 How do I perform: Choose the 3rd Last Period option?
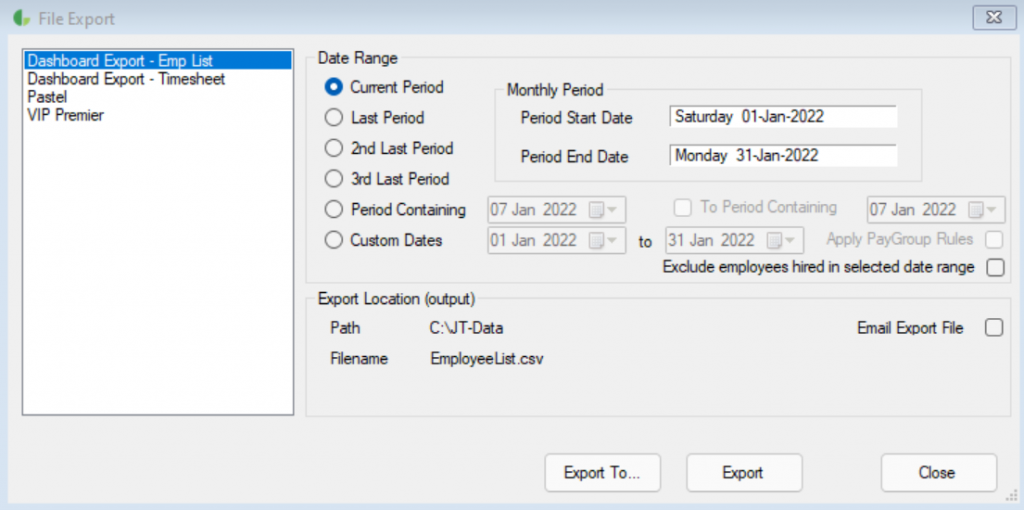pyautogui.click(x=334, y=178)
